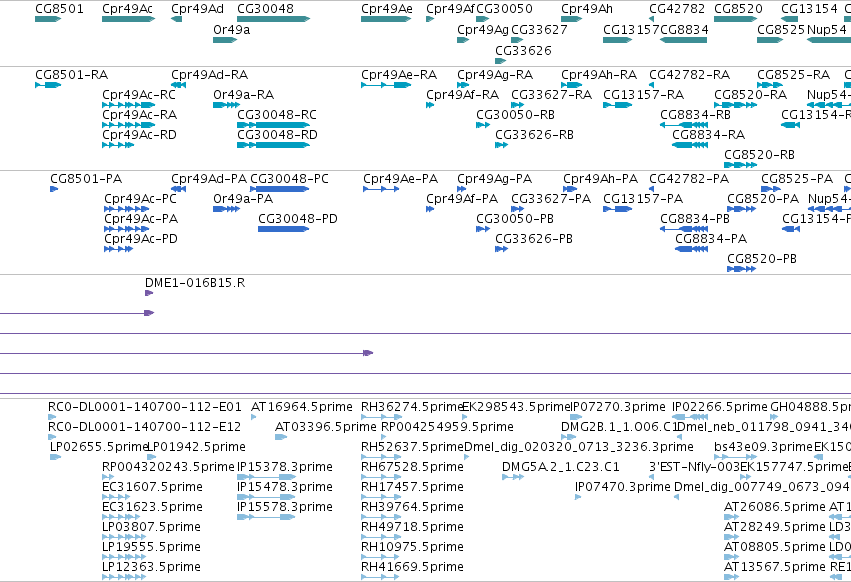
Task: Click the Or49a-PA protein label
Action: [x=243, y=199]
